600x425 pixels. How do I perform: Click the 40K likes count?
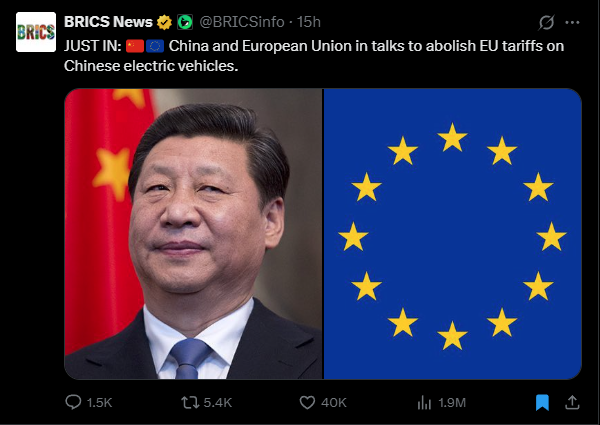[334, 402]
